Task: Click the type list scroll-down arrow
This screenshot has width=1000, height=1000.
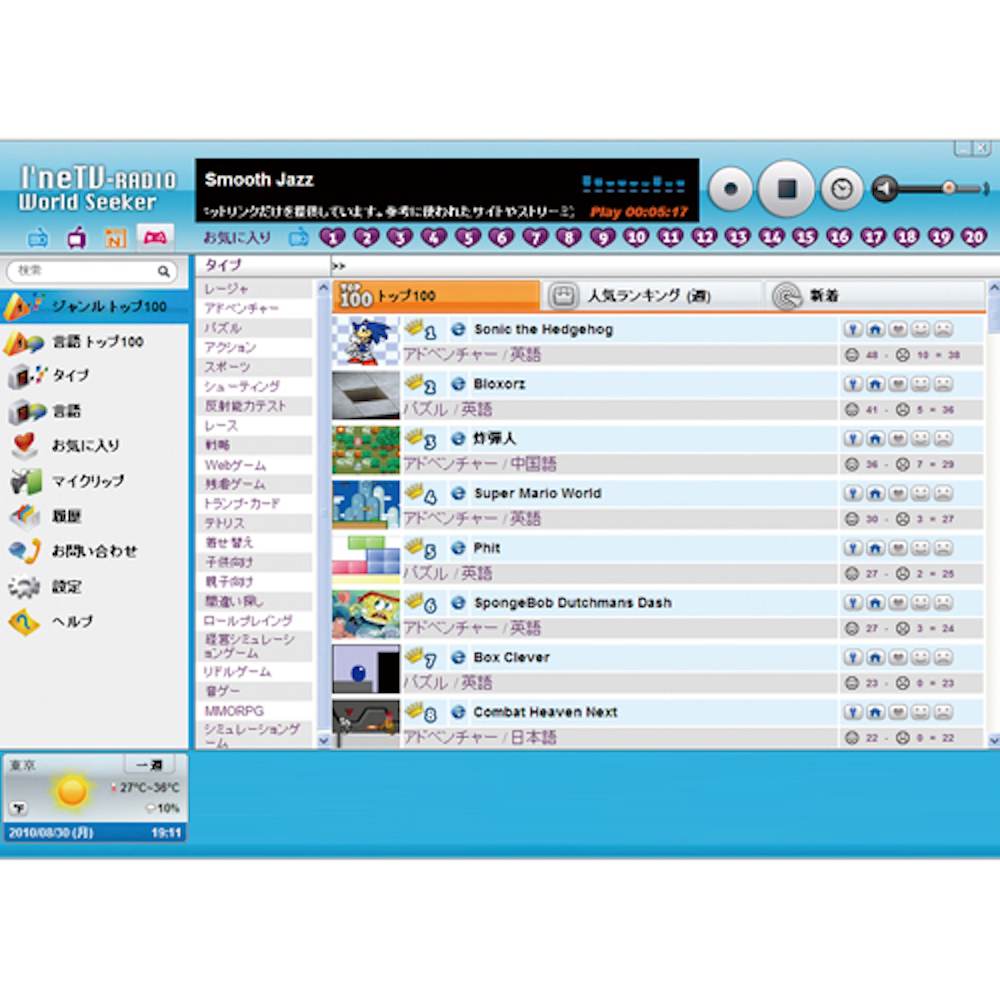Action: click(x=323, y=740)
